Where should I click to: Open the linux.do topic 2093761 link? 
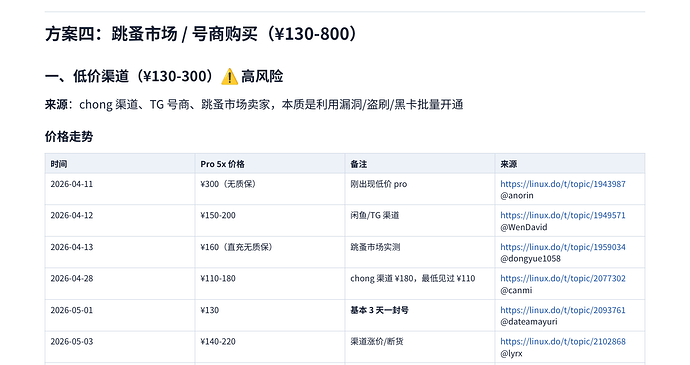click(562, 310)
